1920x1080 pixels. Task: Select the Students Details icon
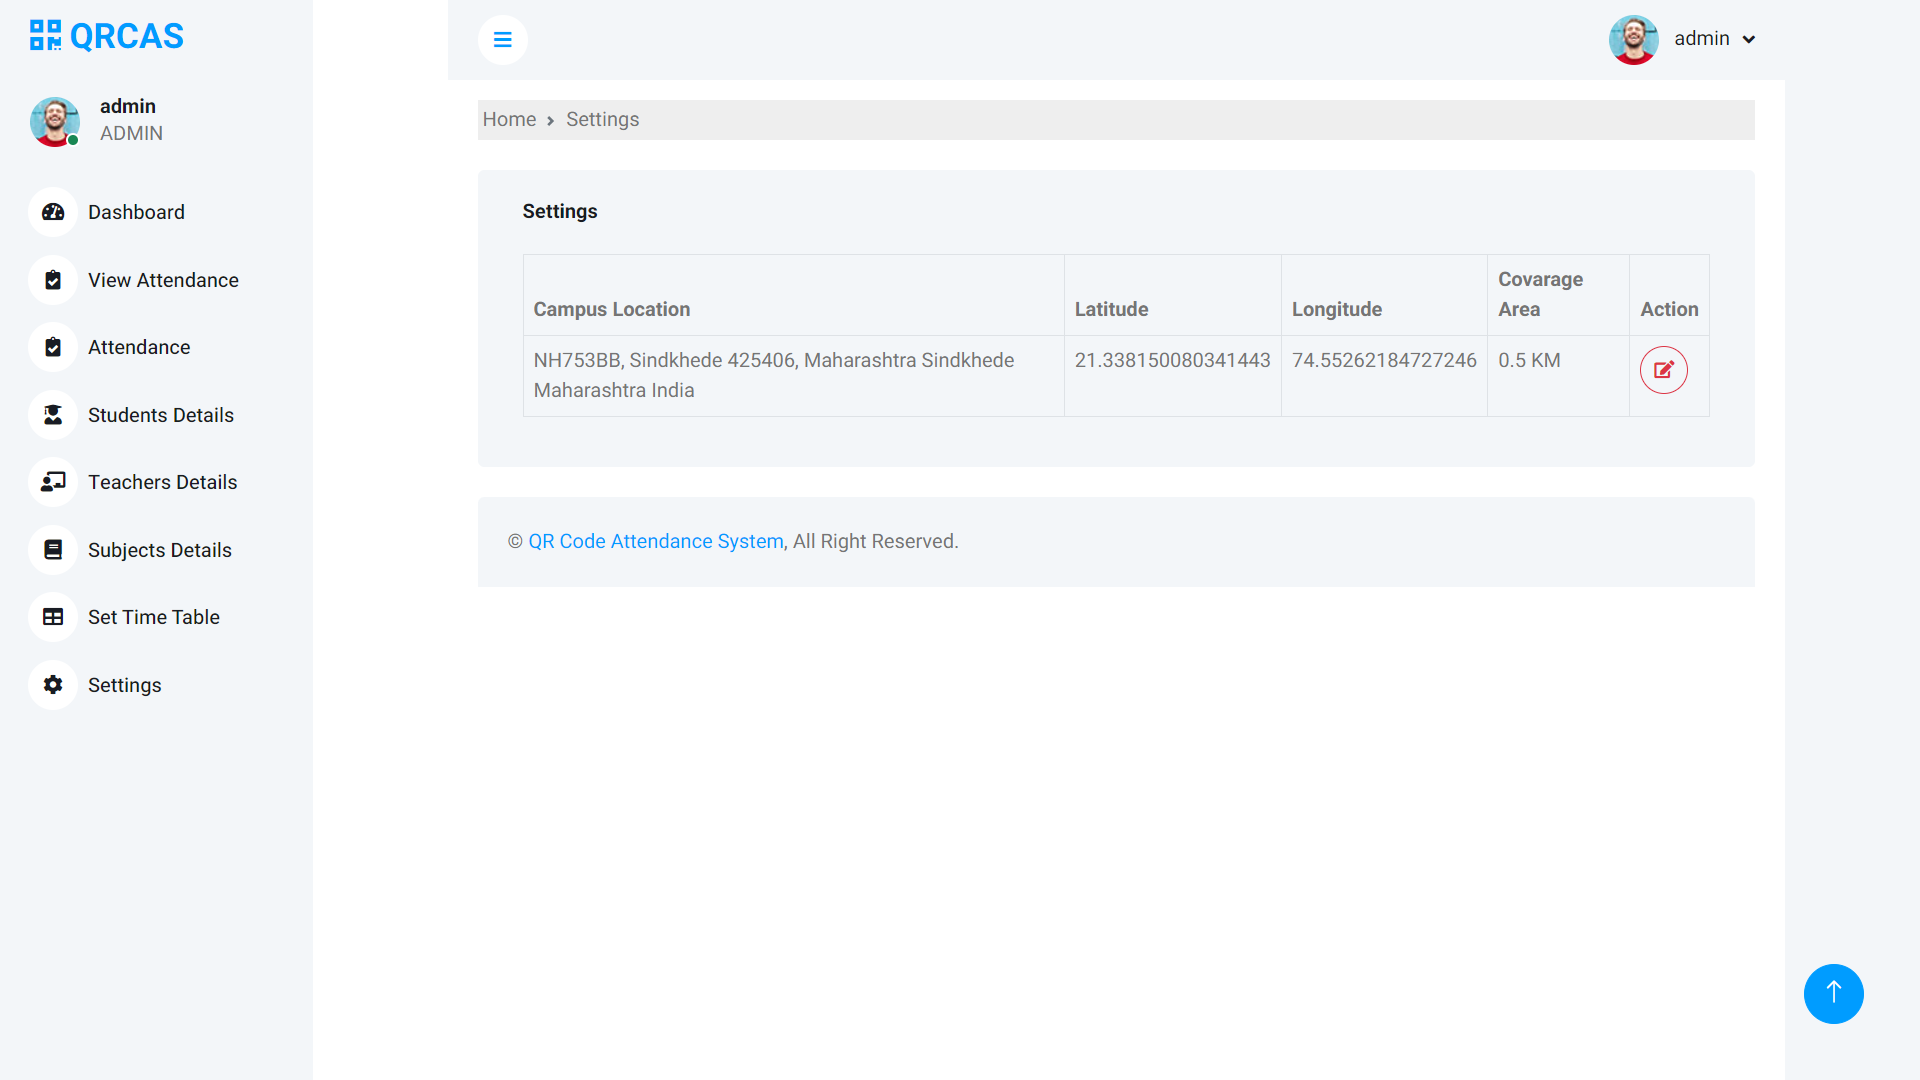coord(53,415)
